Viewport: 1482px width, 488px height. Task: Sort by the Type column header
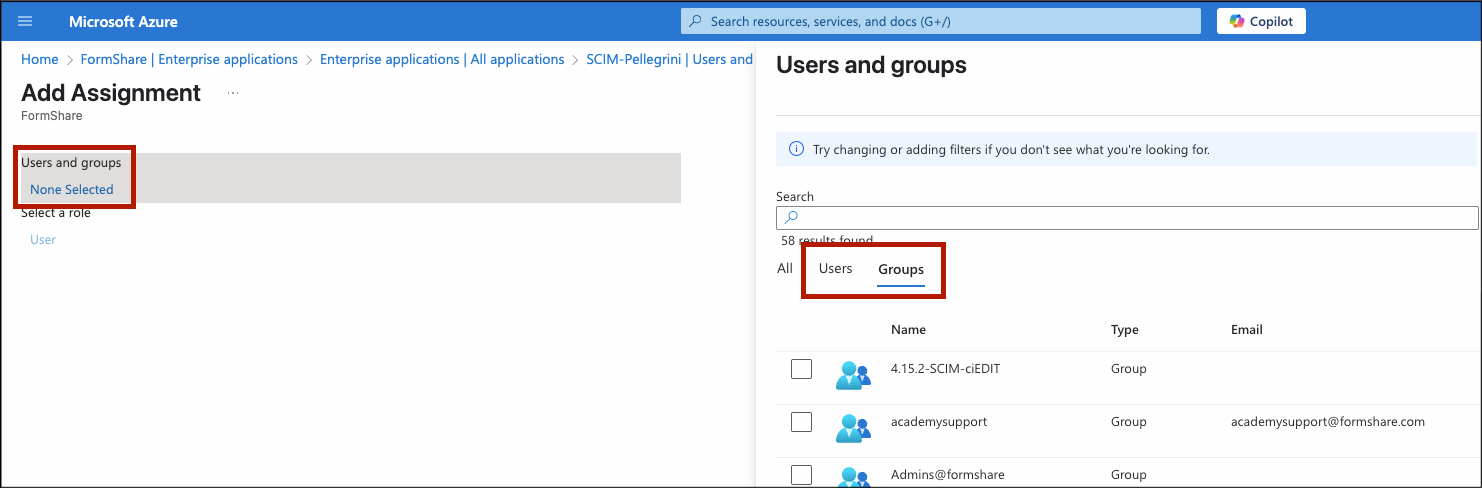coord(1125,329)
